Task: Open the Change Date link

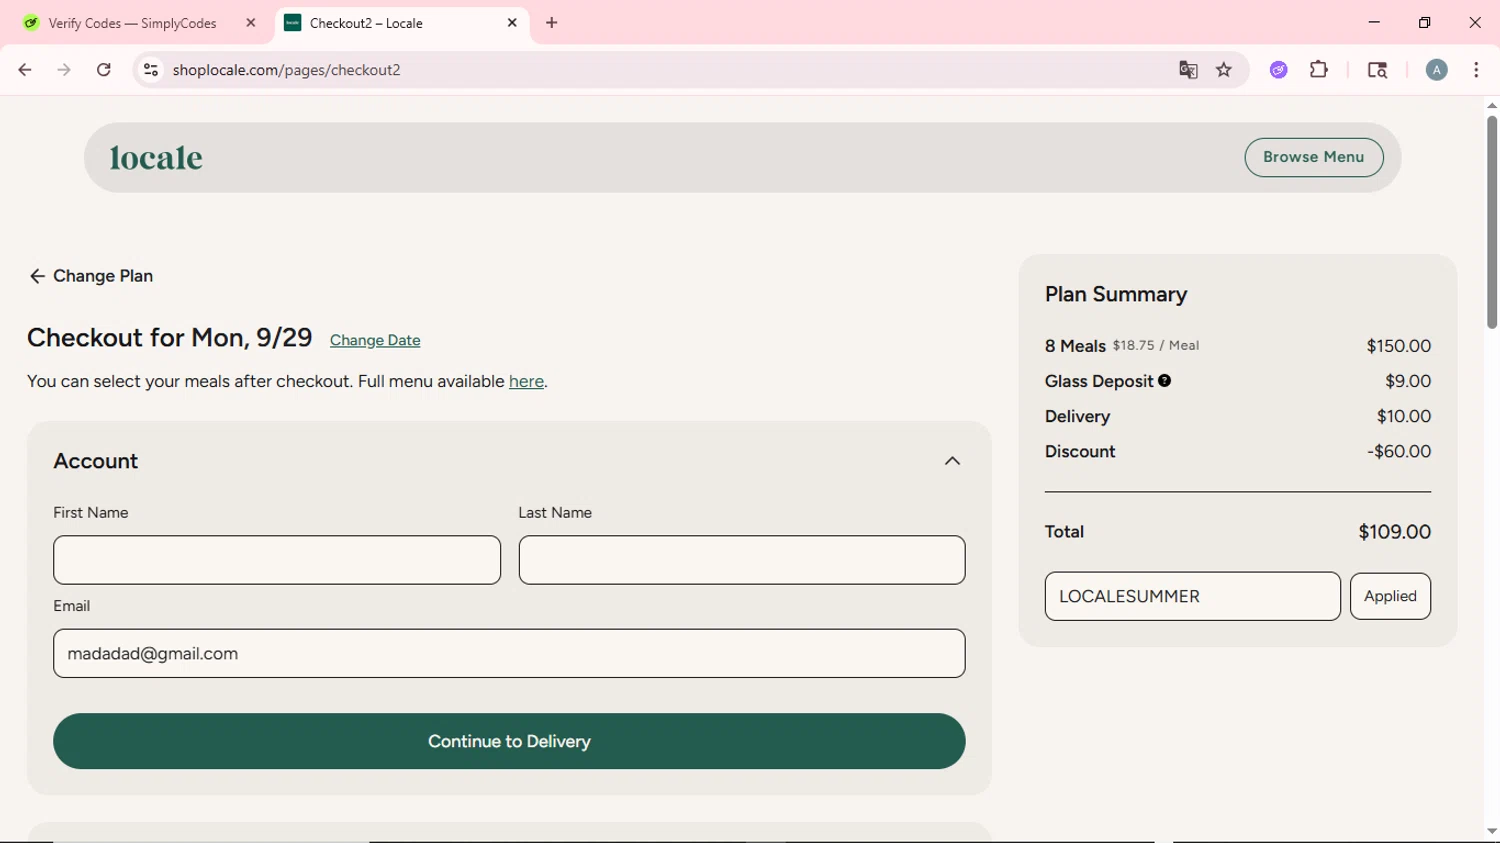Action: click(x=375, y=340)
